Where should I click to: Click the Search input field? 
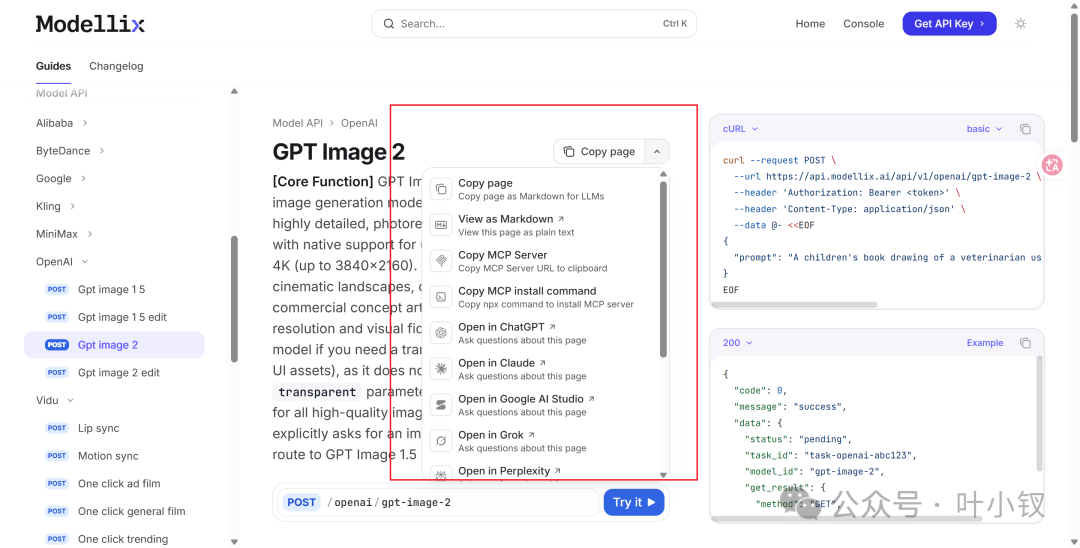coord(534,23)
